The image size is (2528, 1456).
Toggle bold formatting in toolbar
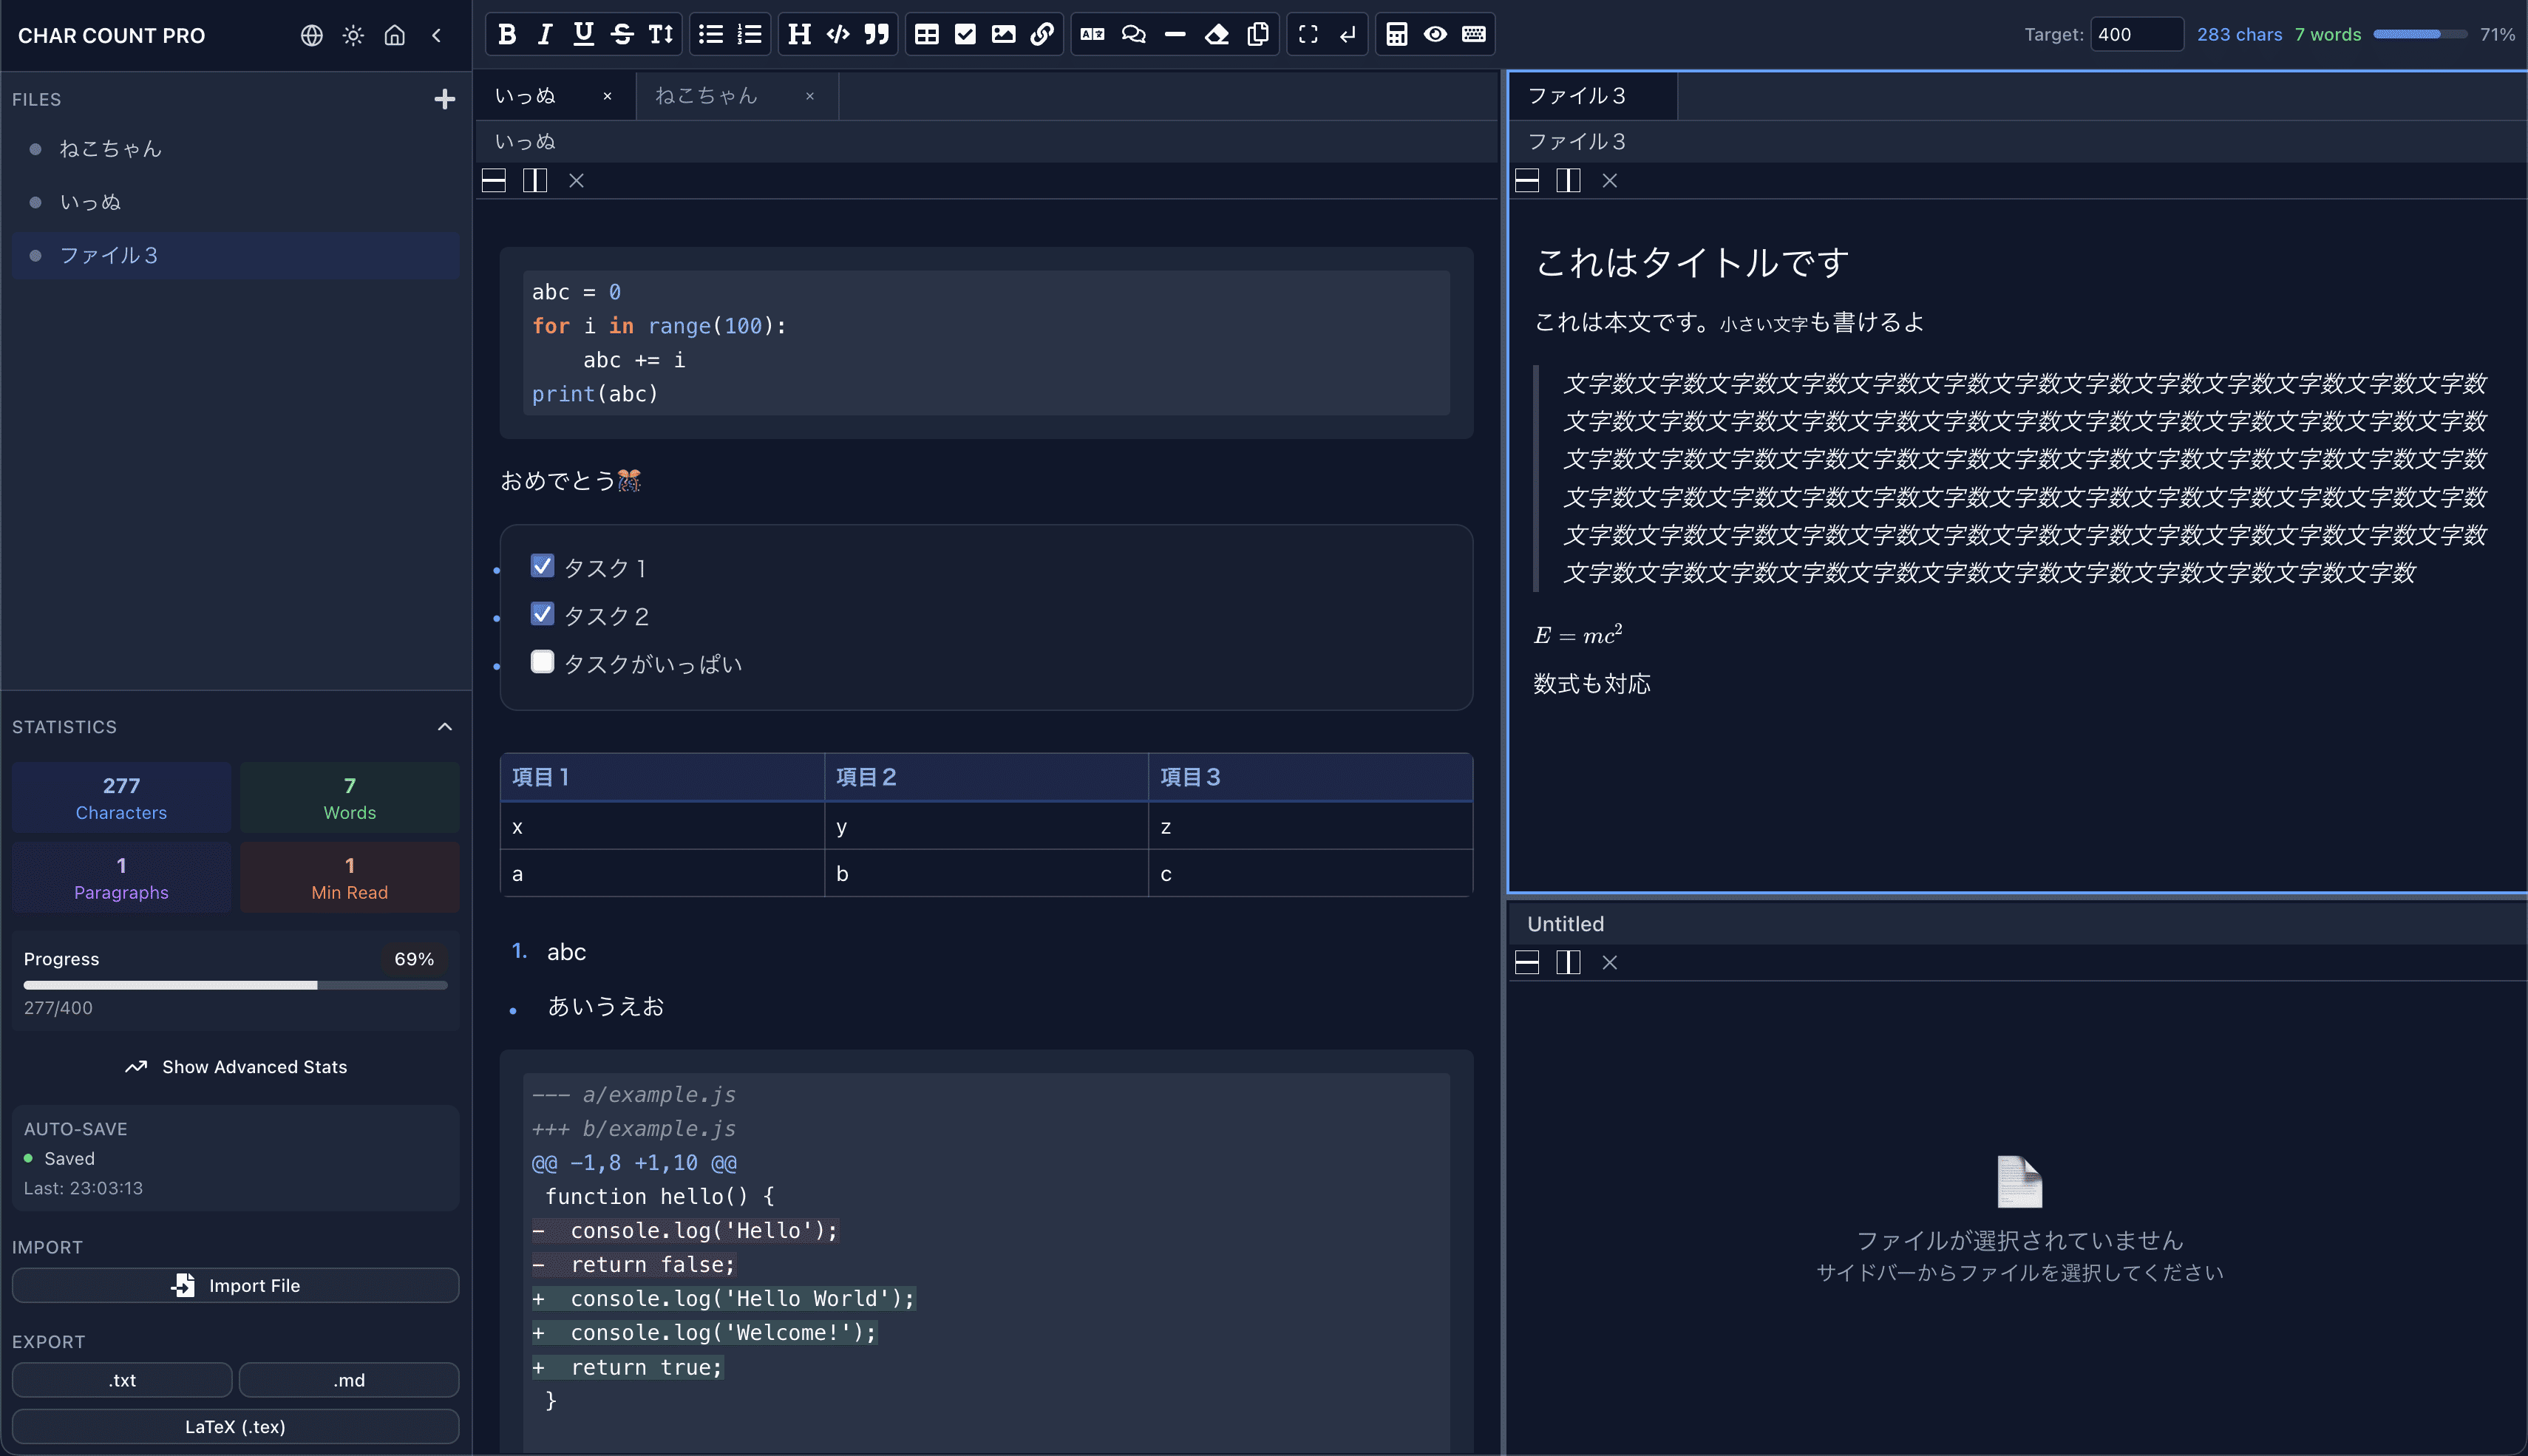[x=507, y=35]
